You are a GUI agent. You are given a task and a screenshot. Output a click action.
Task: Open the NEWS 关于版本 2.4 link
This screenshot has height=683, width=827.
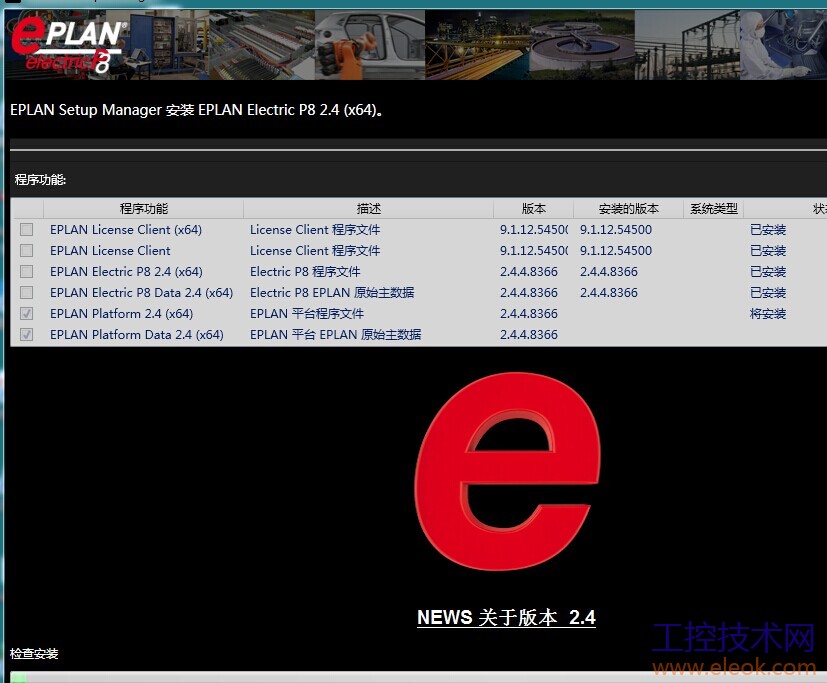click(506, 617)
